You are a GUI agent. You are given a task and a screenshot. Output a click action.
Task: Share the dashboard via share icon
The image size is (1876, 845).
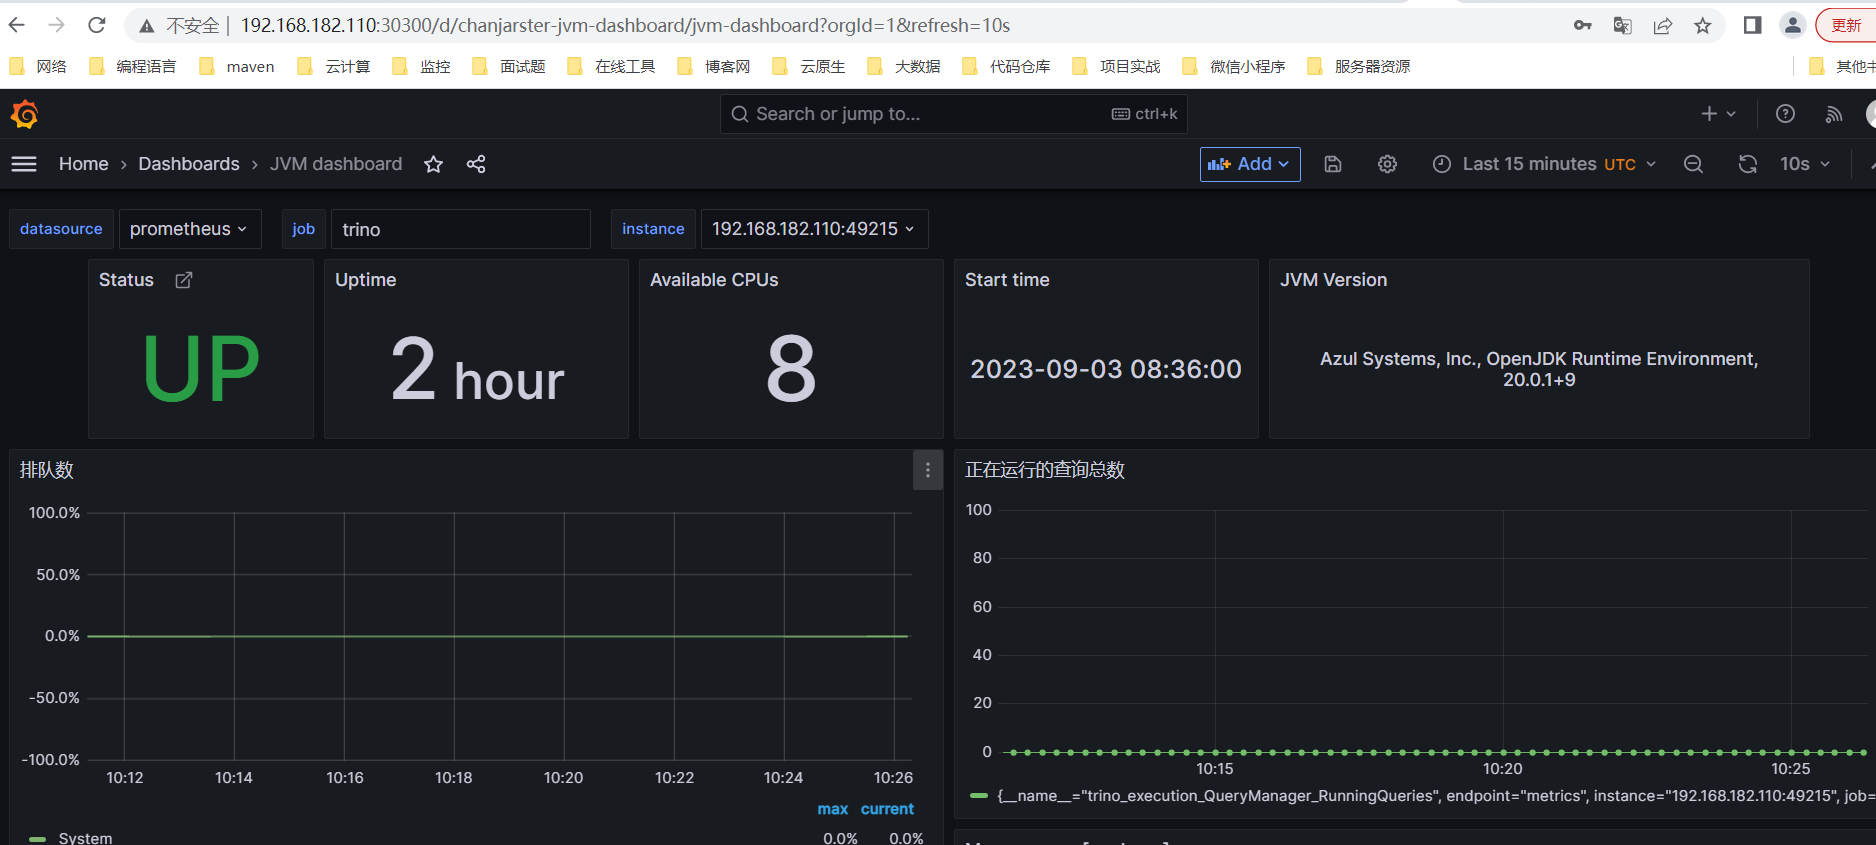pyautogui.click(x=476, y=164)
